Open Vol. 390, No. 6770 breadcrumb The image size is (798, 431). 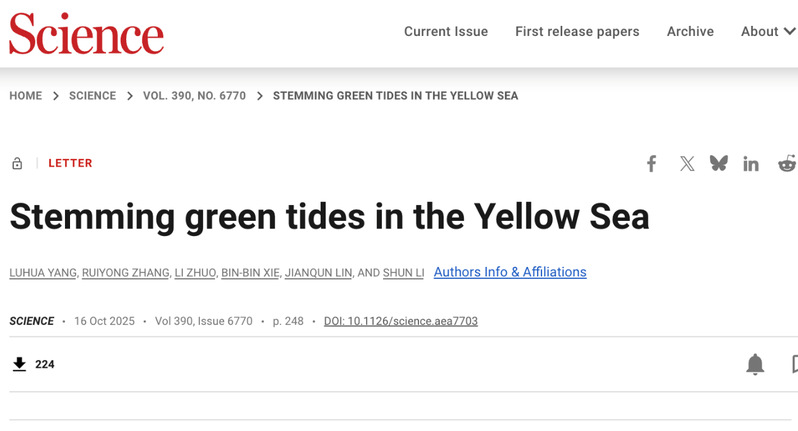194,96
